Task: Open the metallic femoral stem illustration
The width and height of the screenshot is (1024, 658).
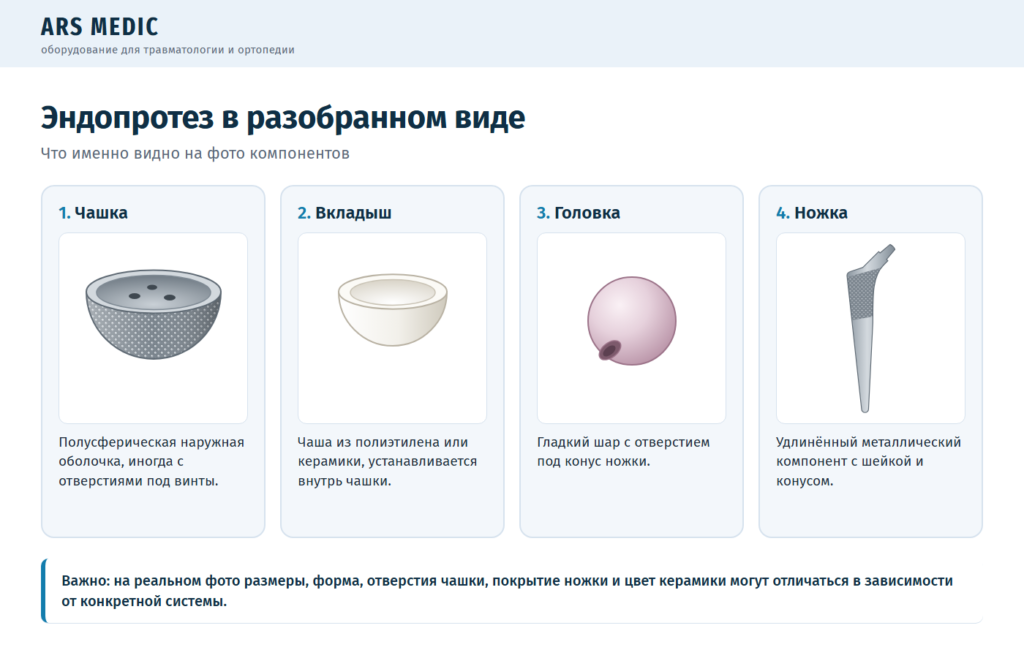Action: [871, 328]
